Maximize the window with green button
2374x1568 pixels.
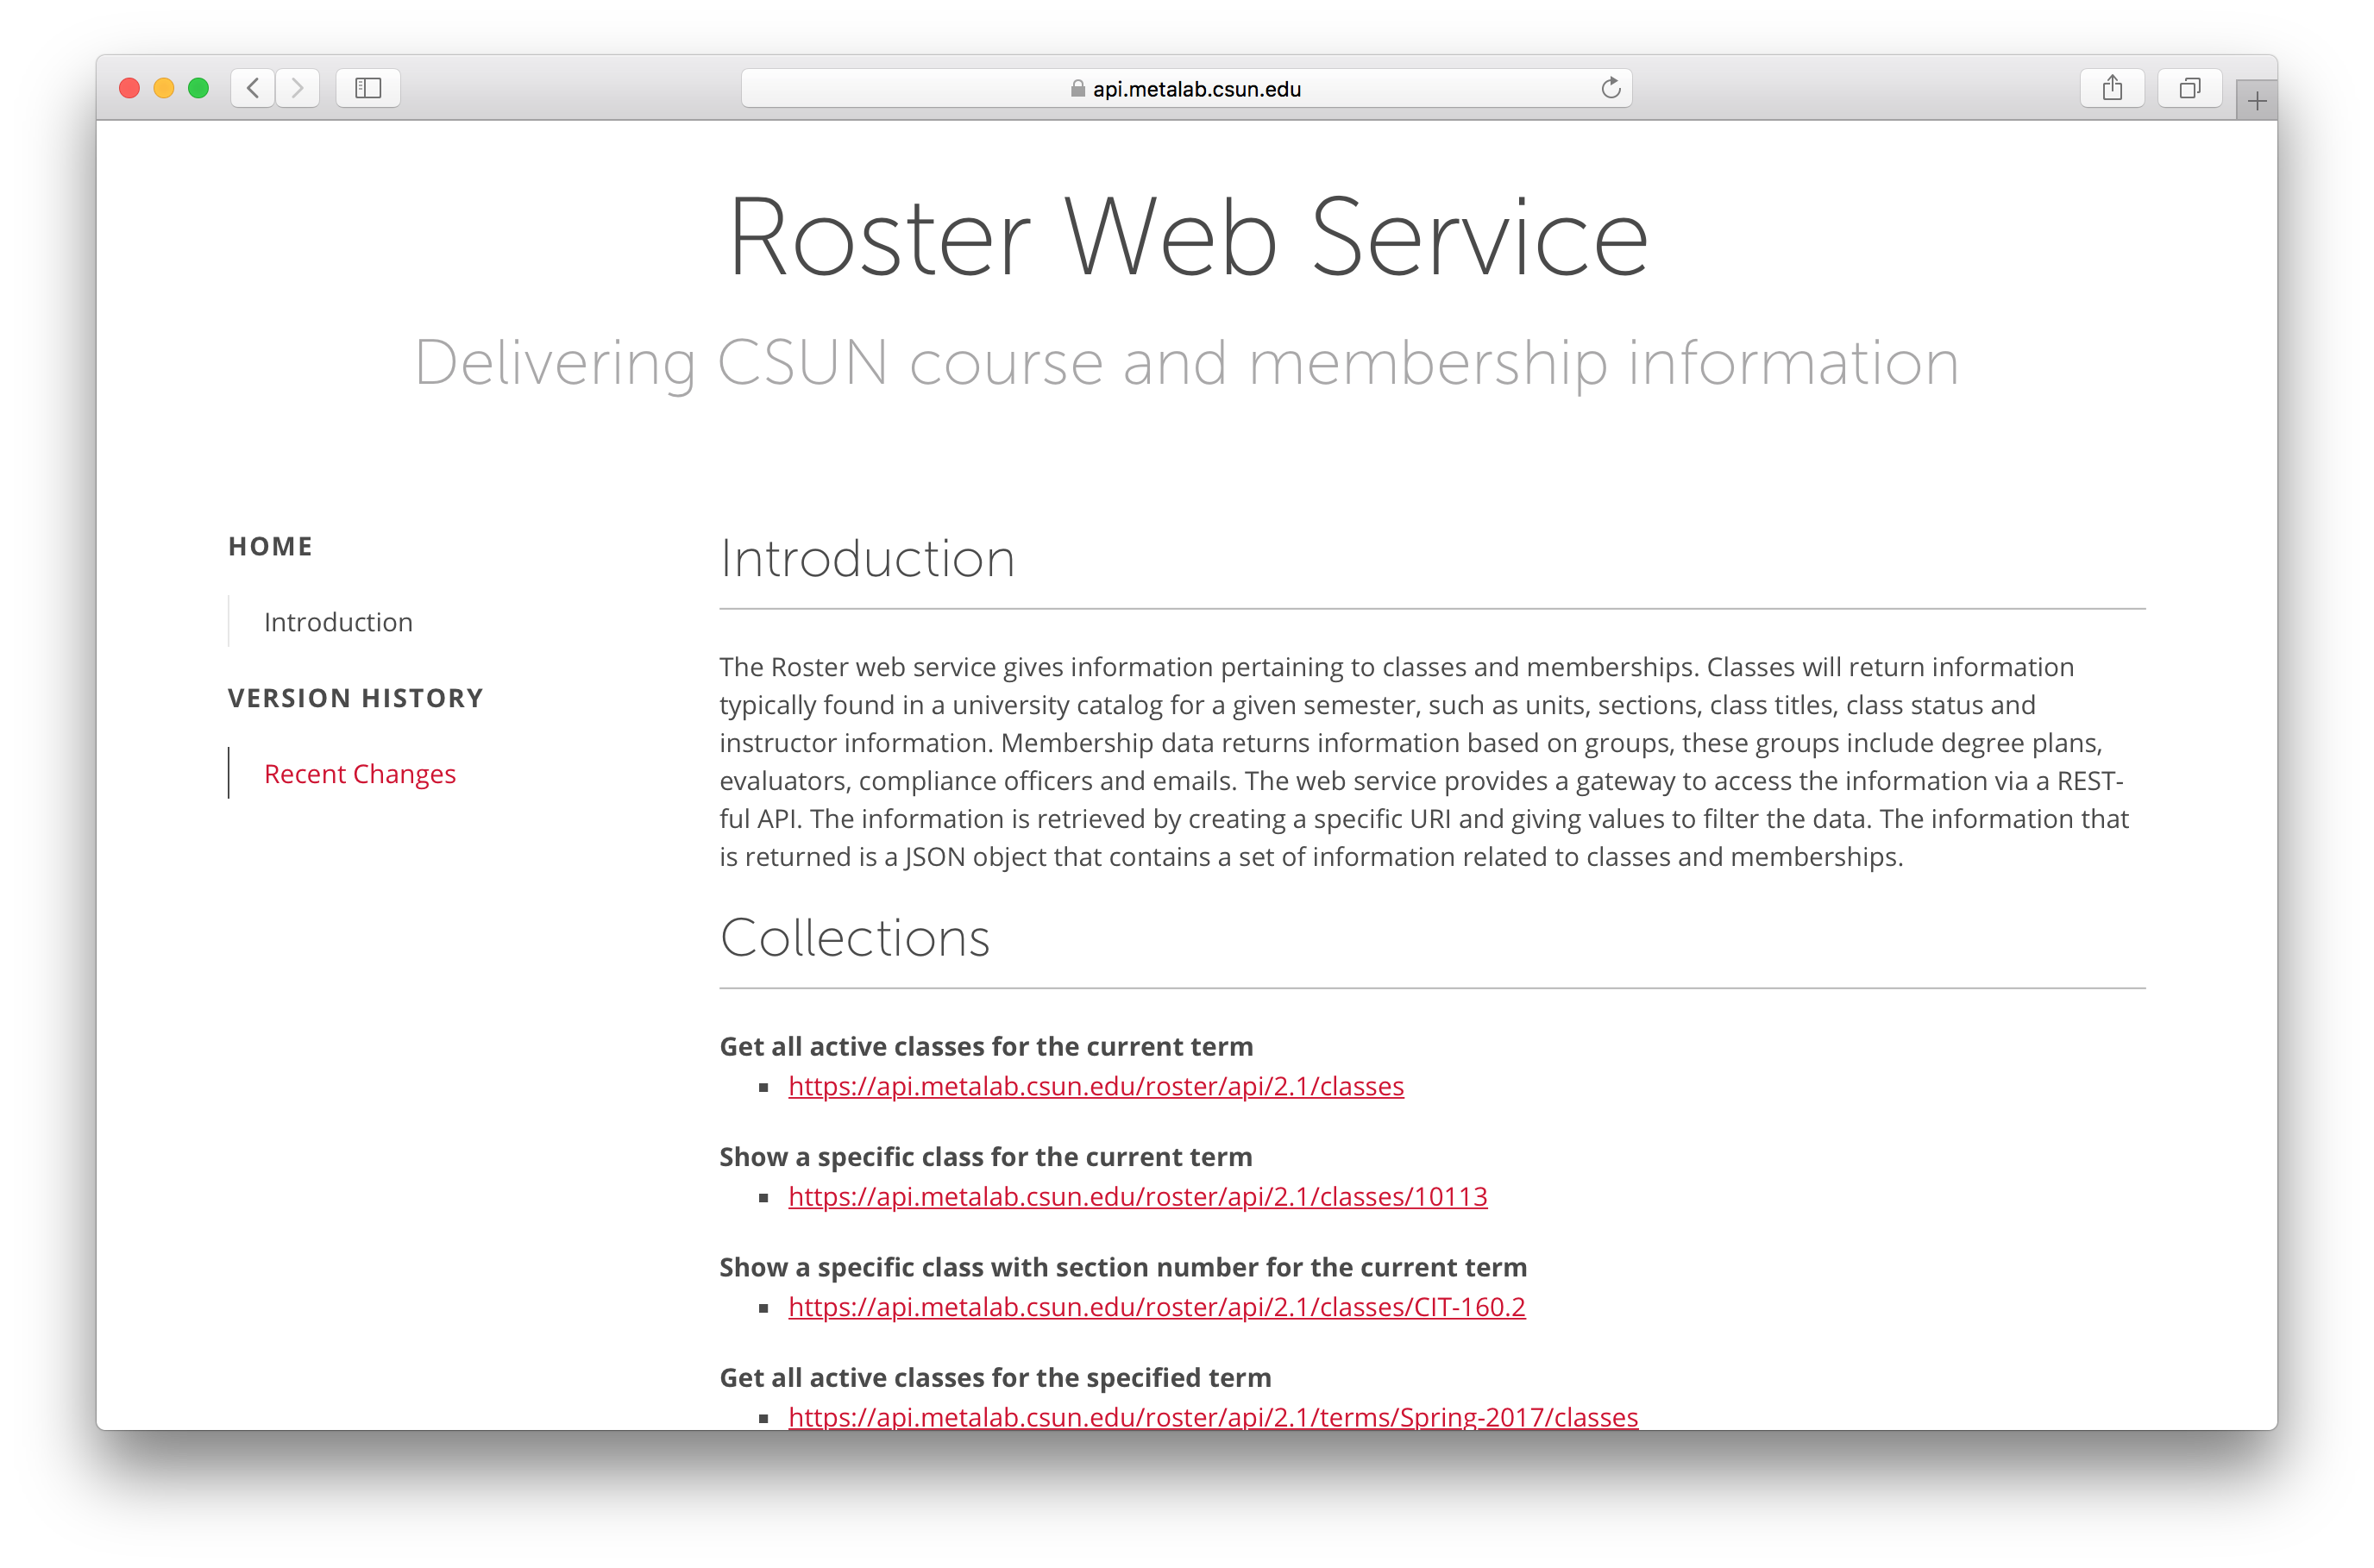pos(199,88)
